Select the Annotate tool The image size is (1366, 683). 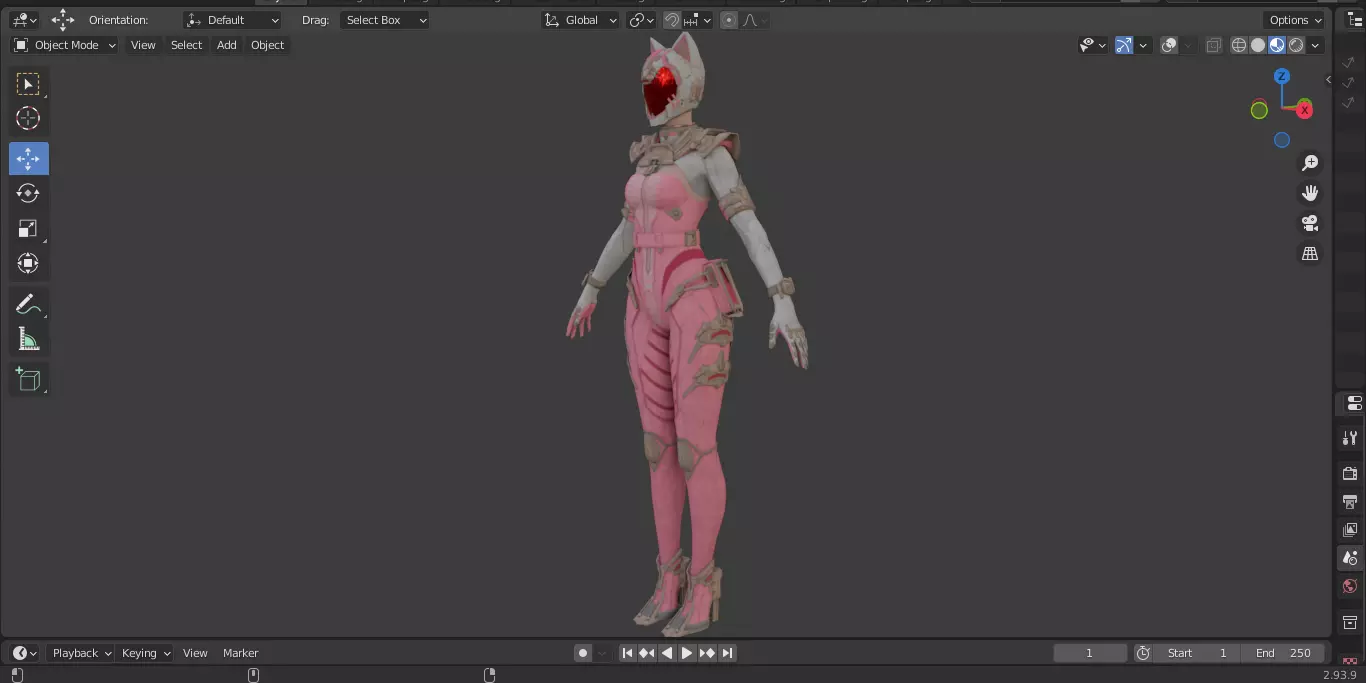28,304
